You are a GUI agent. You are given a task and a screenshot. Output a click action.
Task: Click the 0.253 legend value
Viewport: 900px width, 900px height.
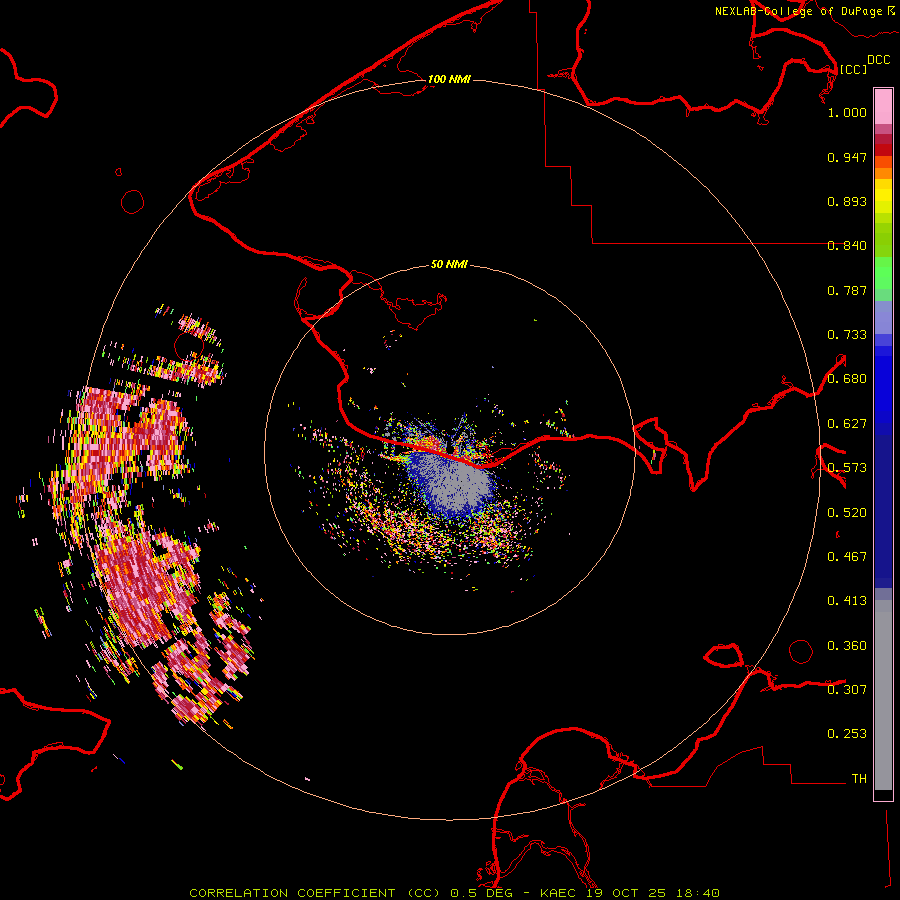coord(847,734)
